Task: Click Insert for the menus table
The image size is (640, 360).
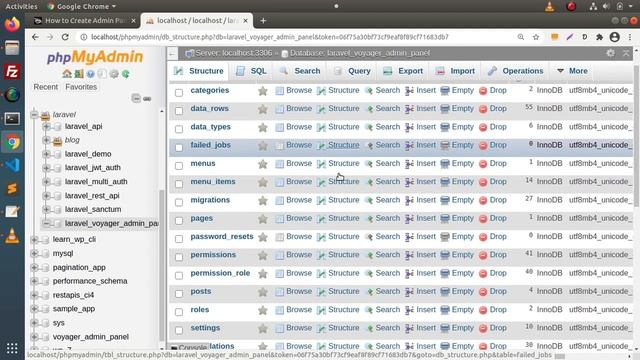Action: (421, 163)
